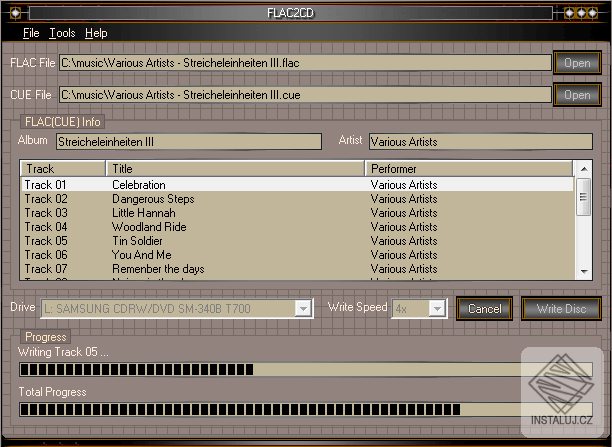The height and width of the screenshot is (447, 612).
Task: Click track list scrollbar up arrow
Action: pyautogui.click(x=584, y=169)
